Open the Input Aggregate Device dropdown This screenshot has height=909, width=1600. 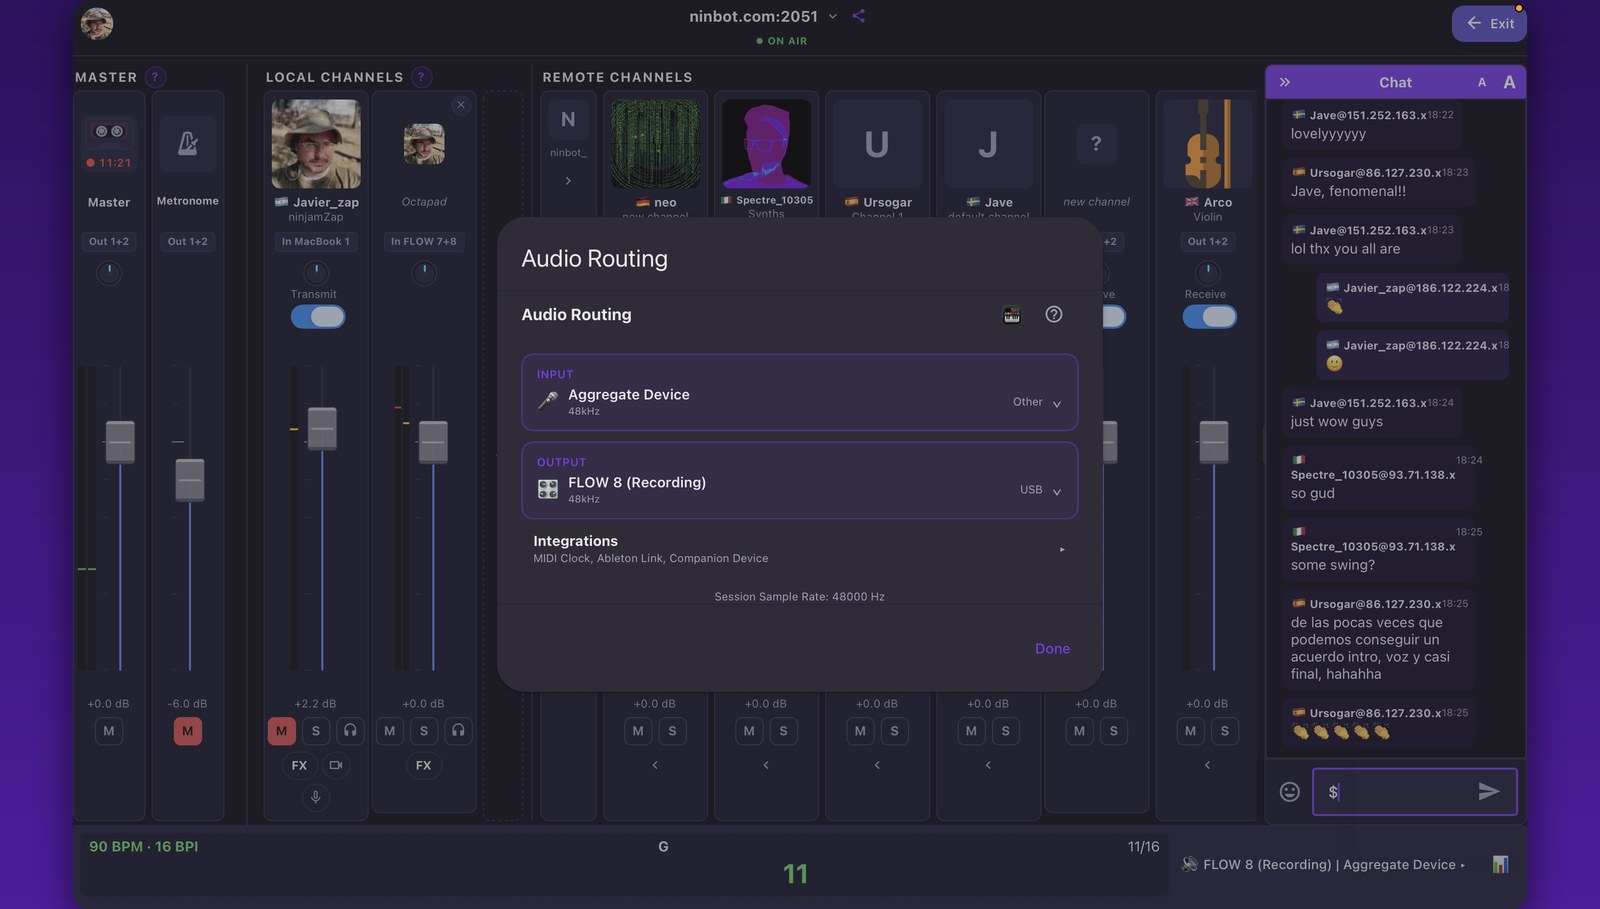point(799,393)
